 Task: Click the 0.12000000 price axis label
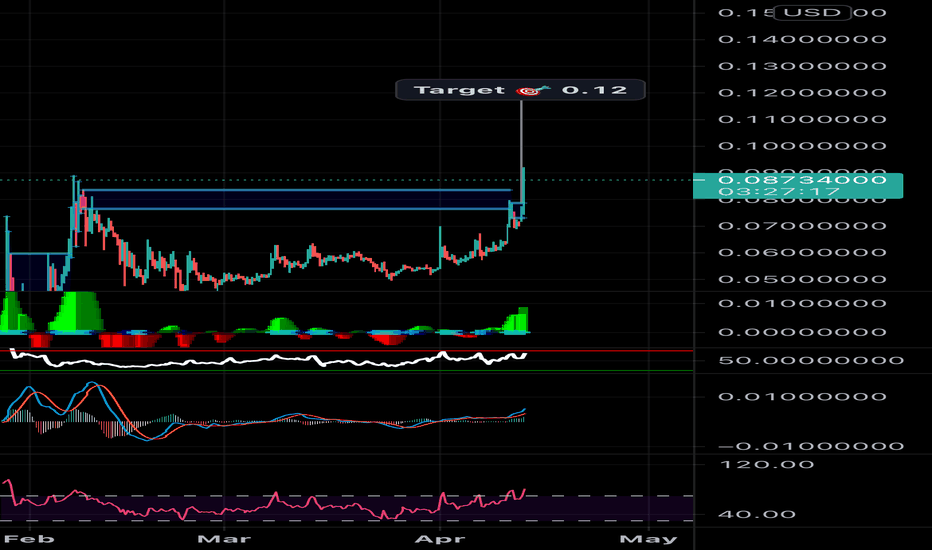coord(802,93)
